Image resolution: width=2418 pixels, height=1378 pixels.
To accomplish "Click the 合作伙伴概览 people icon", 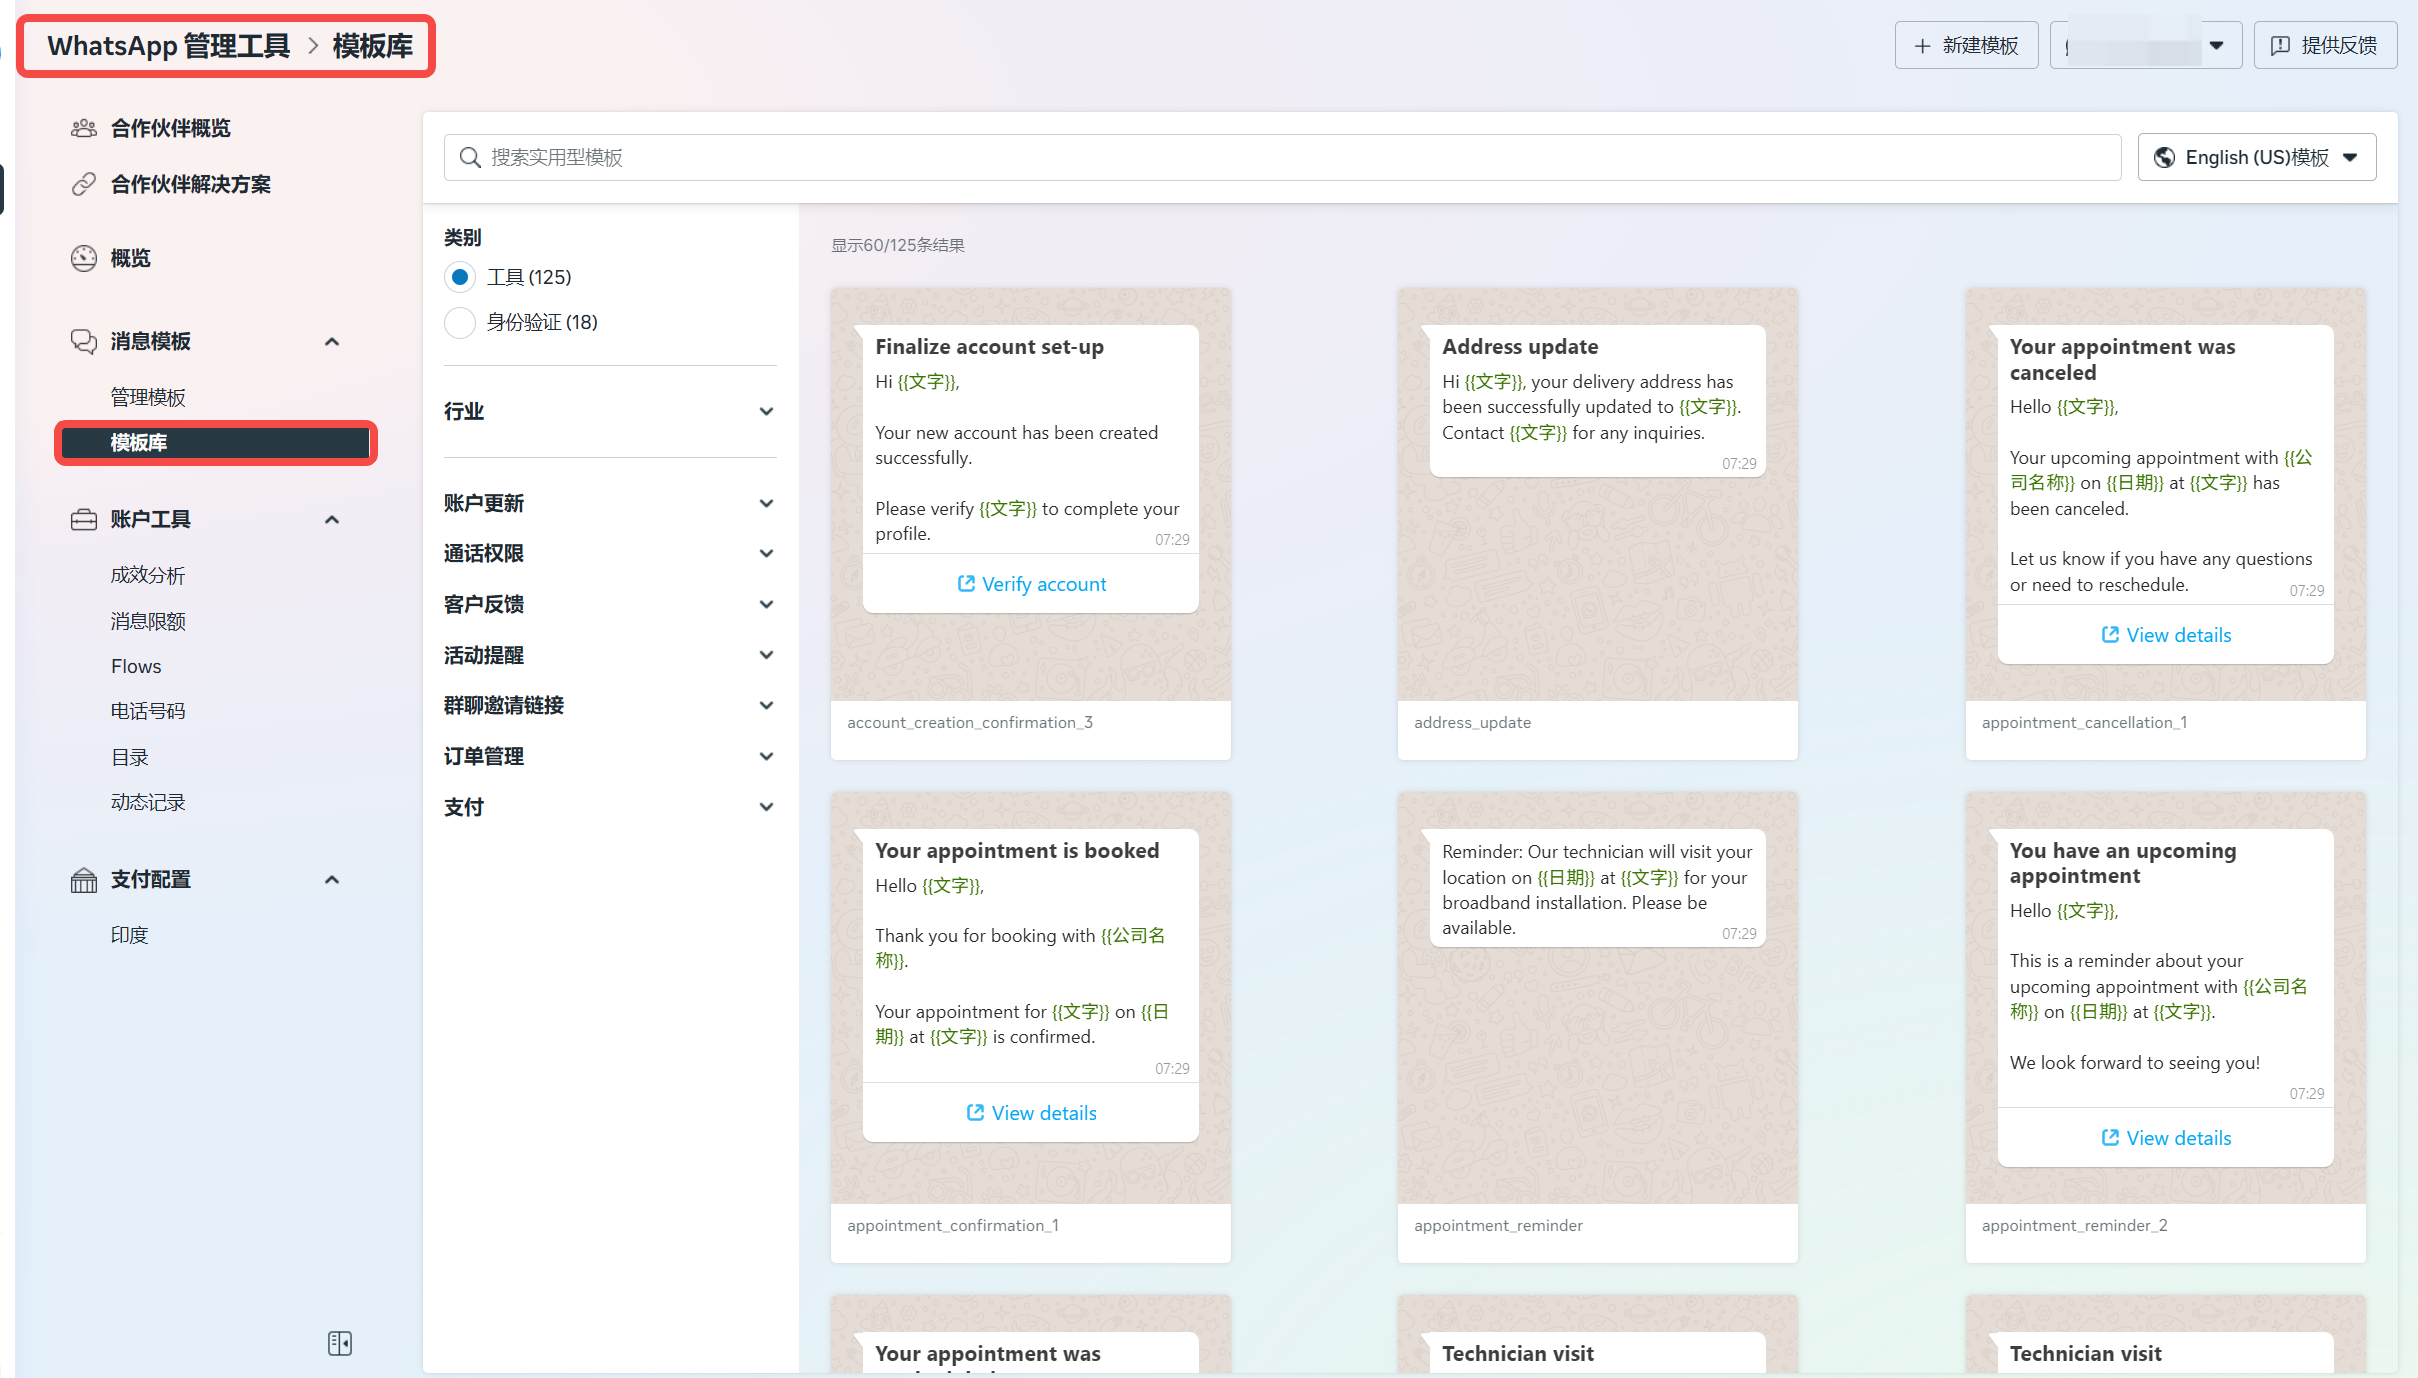I will pos(84,128).
